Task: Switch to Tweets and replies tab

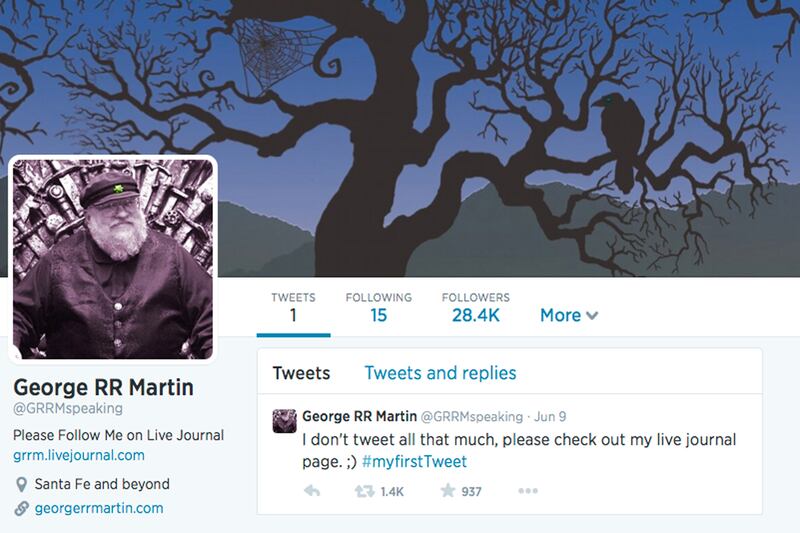Action: 440,373
